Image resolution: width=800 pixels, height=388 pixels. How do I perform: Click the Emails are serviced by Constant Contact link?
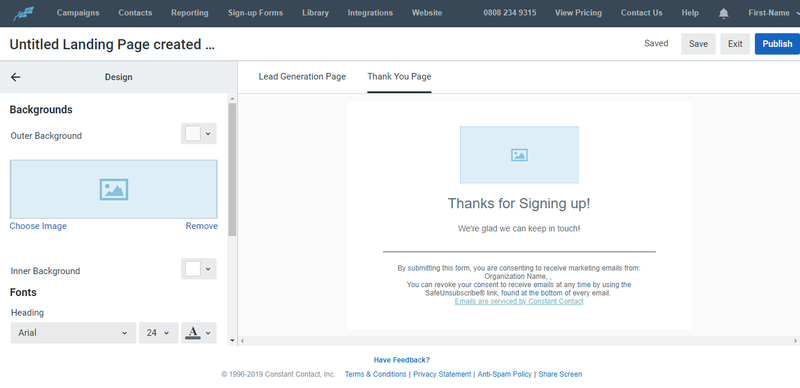point(519,301)
